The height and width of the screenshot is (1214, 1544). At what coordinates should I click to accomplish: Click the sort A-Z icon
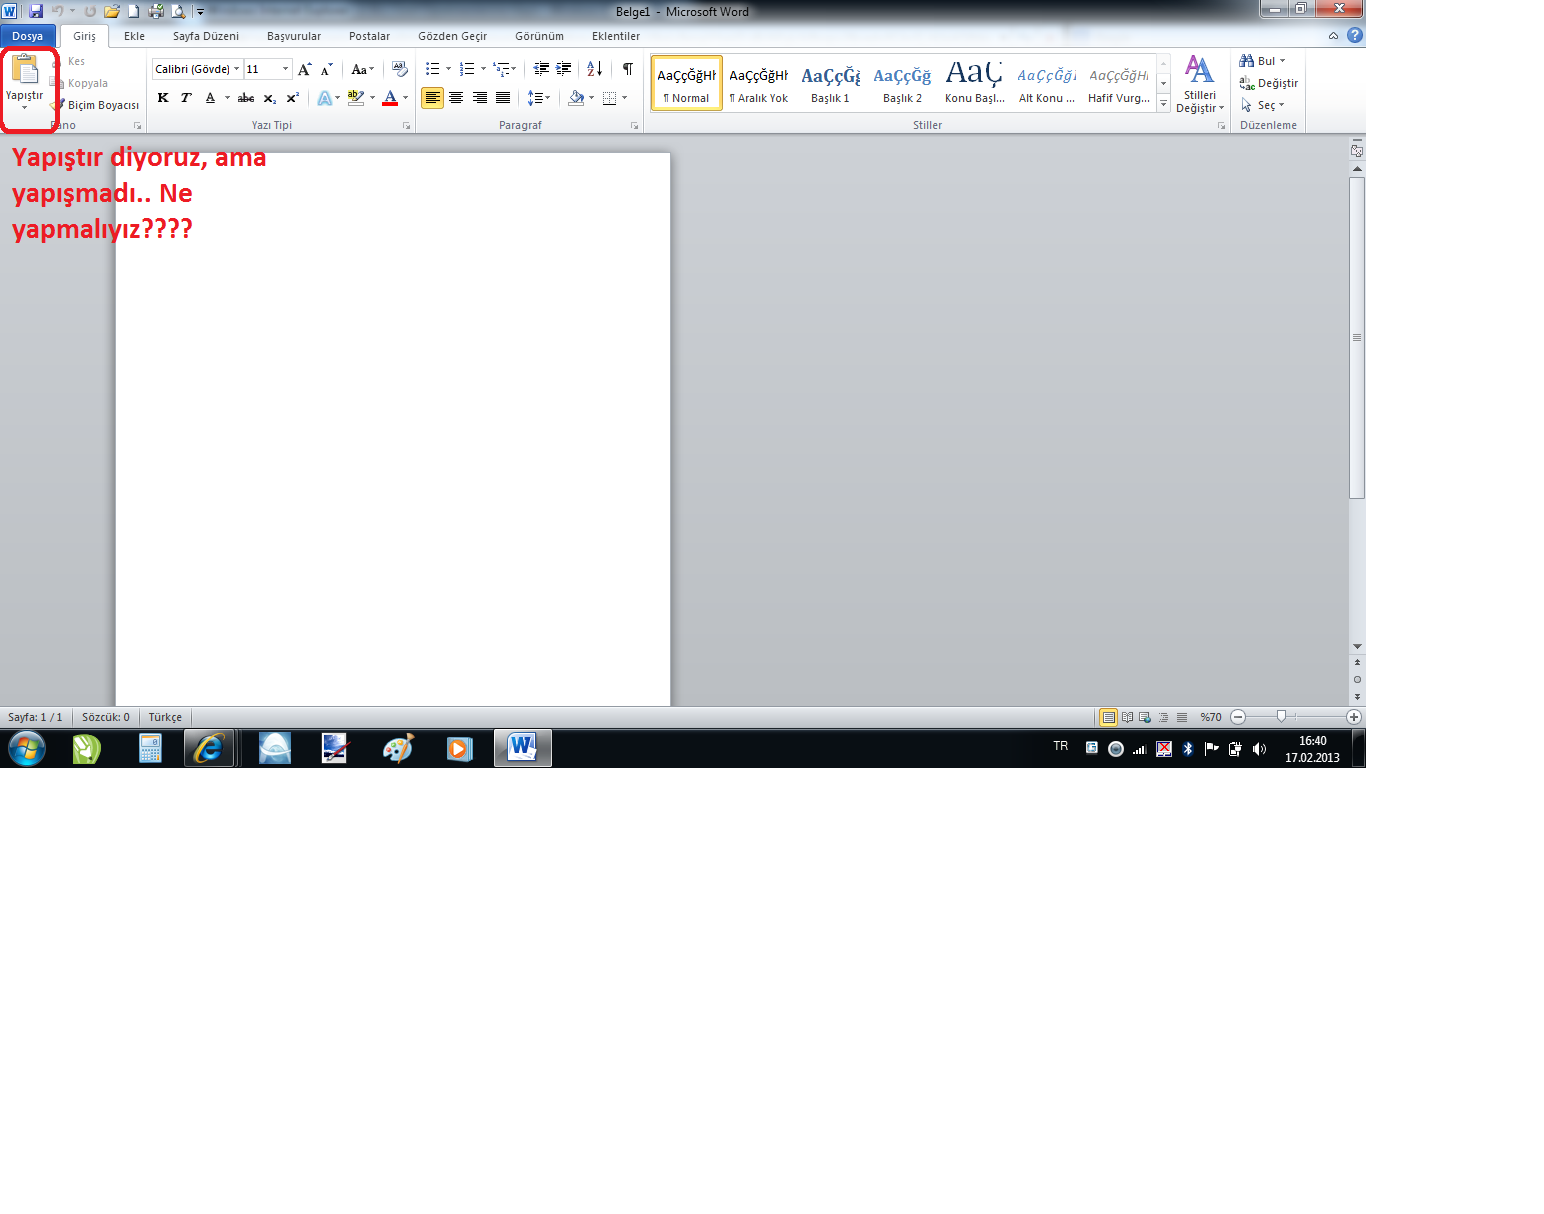coord(594,69)
